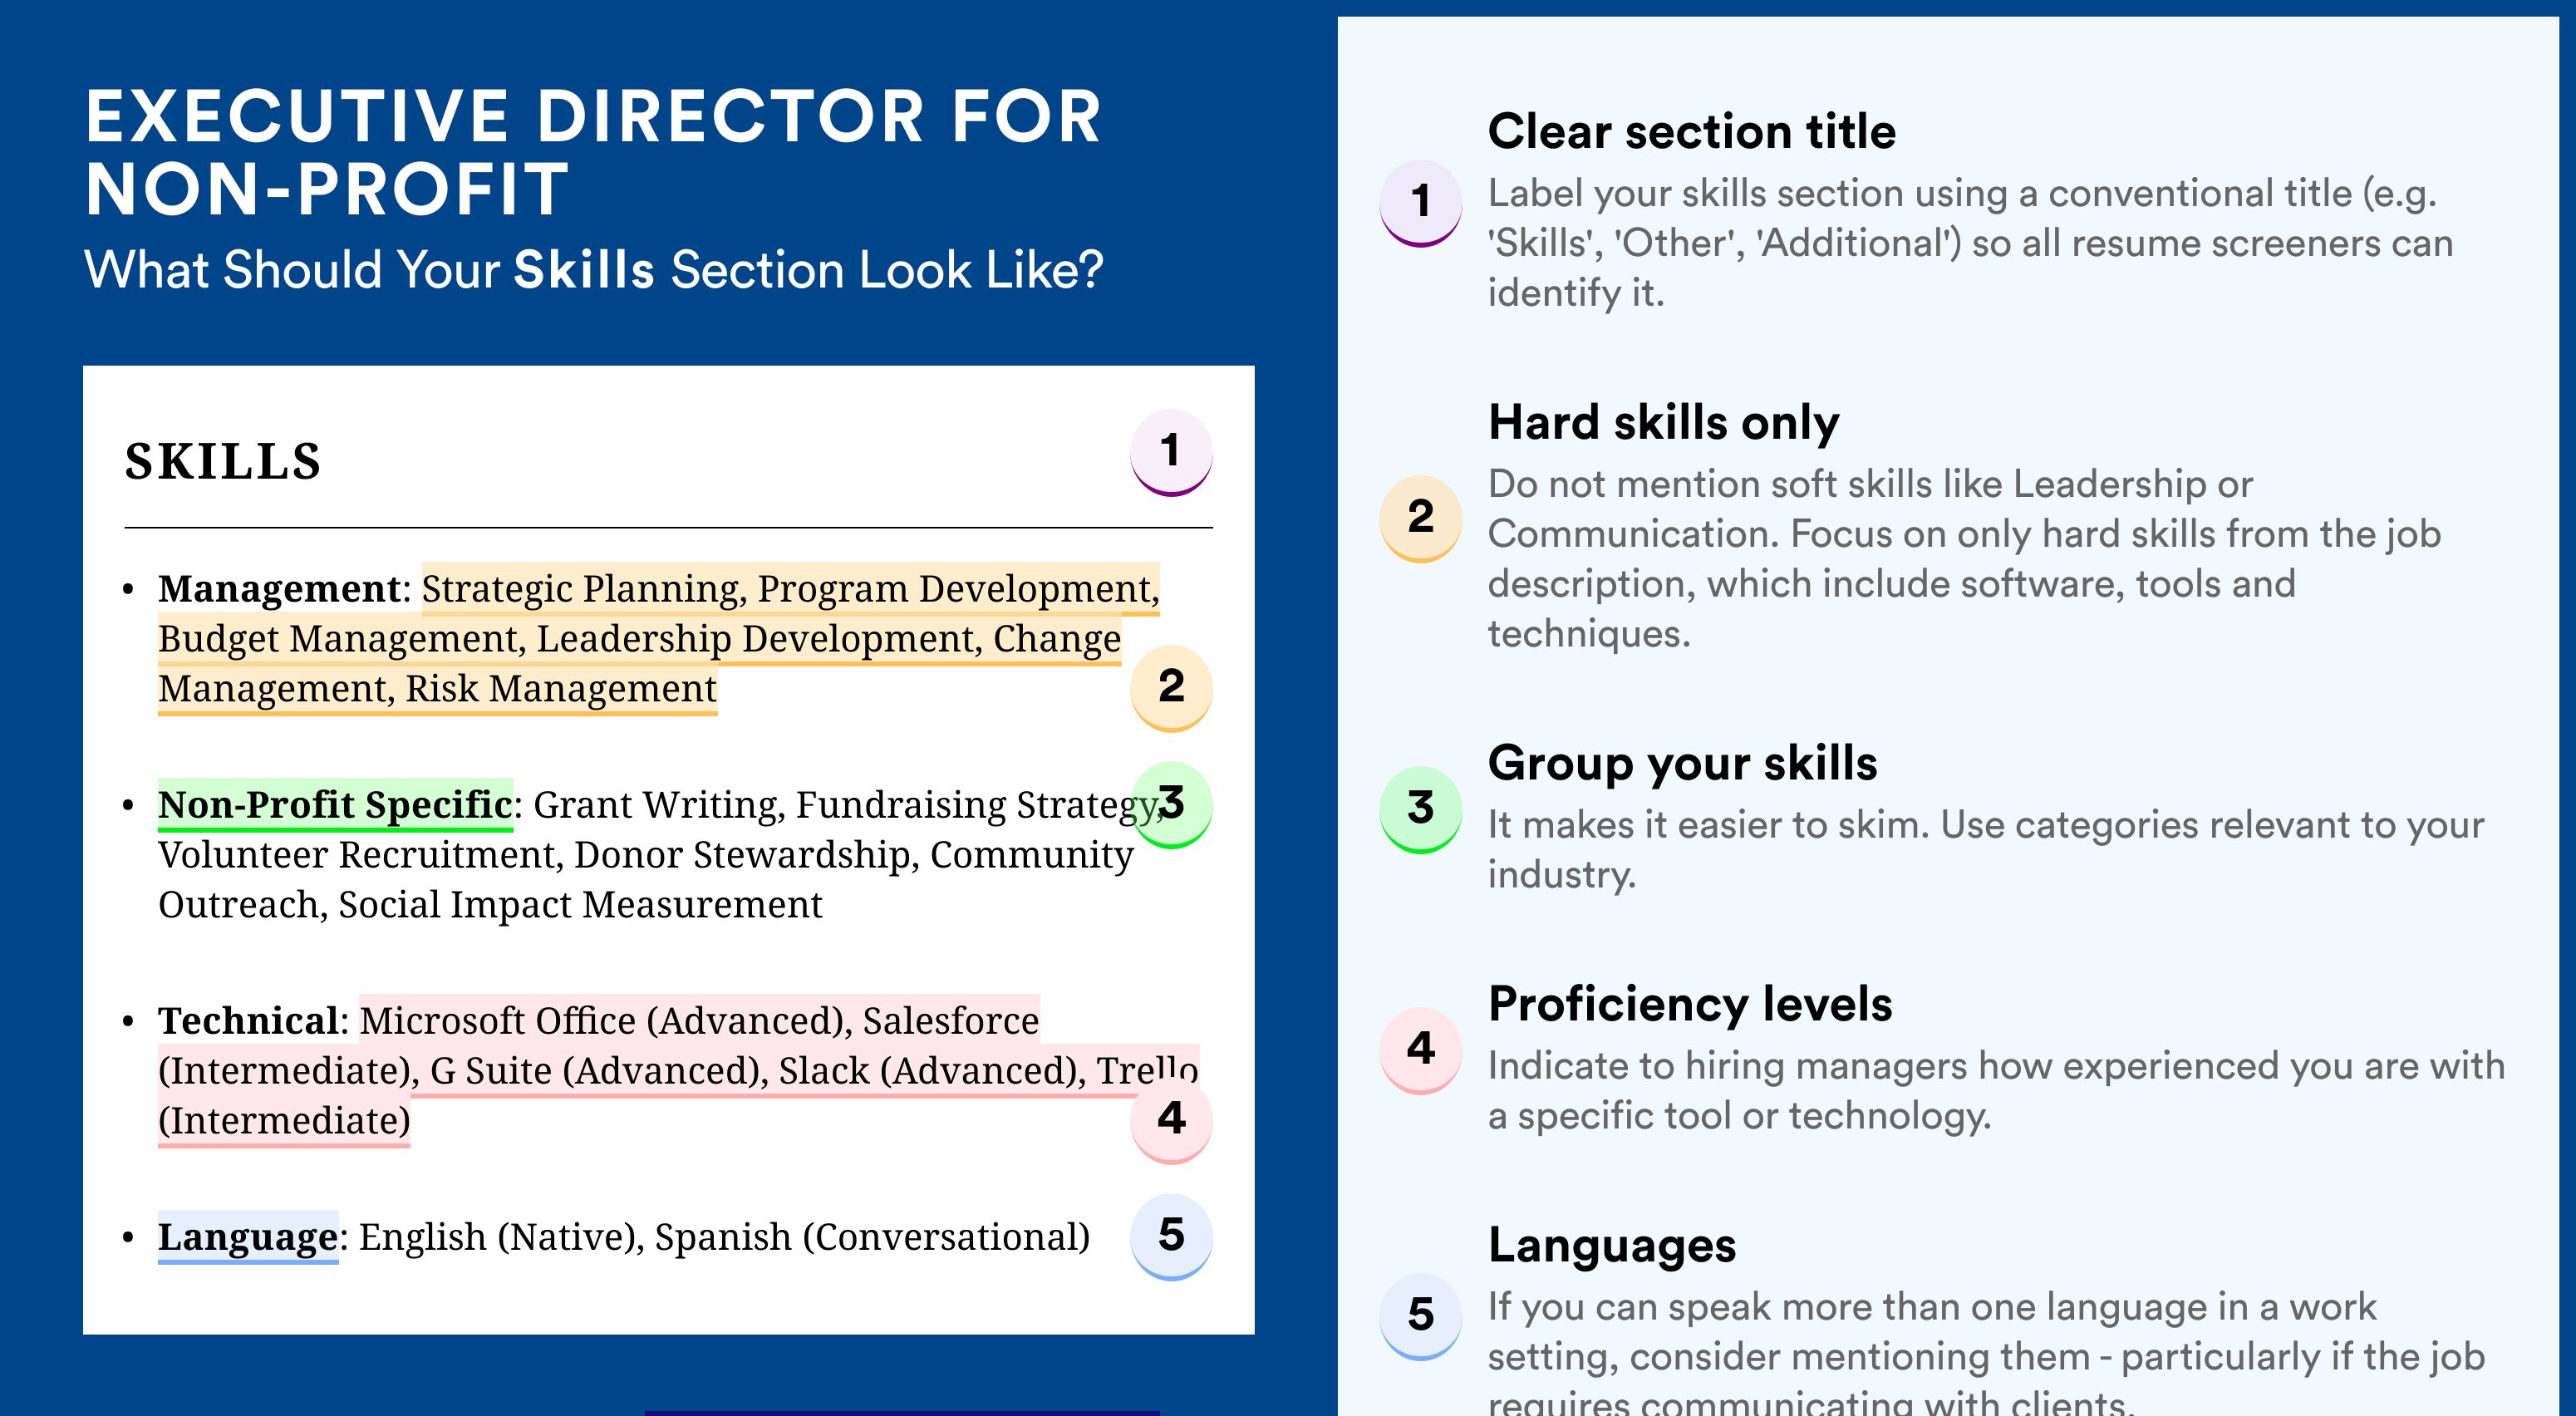Image resolution: width=2576 pixels, height=1416 pixels.
Task: Click the 'Executive Director for Non-Profit' title
Action: pos(593,152)
